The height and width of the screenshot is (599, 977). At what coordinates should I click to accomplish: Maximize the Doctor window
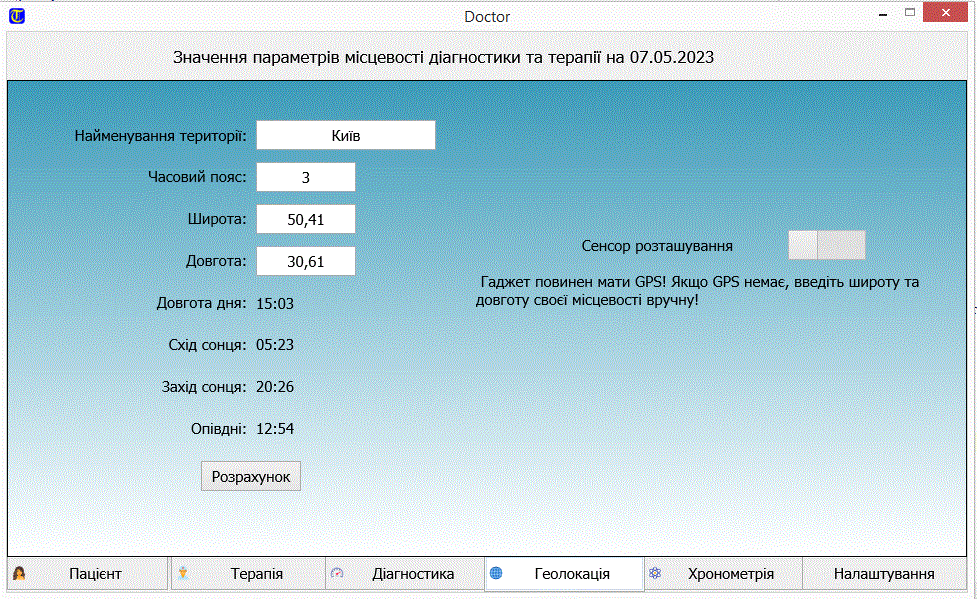[x=910, y=13]
